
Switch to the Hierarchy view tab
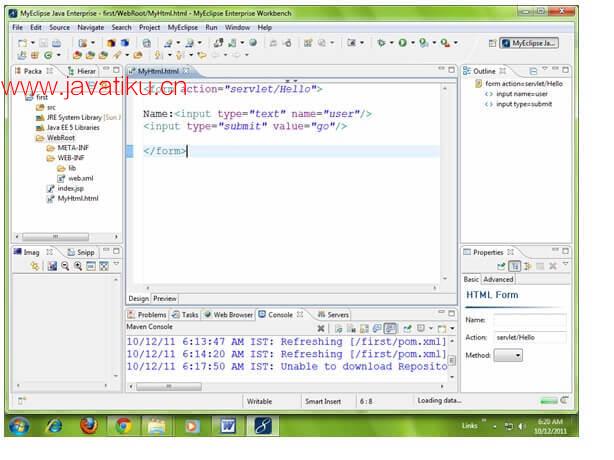(x=82, y=71)
